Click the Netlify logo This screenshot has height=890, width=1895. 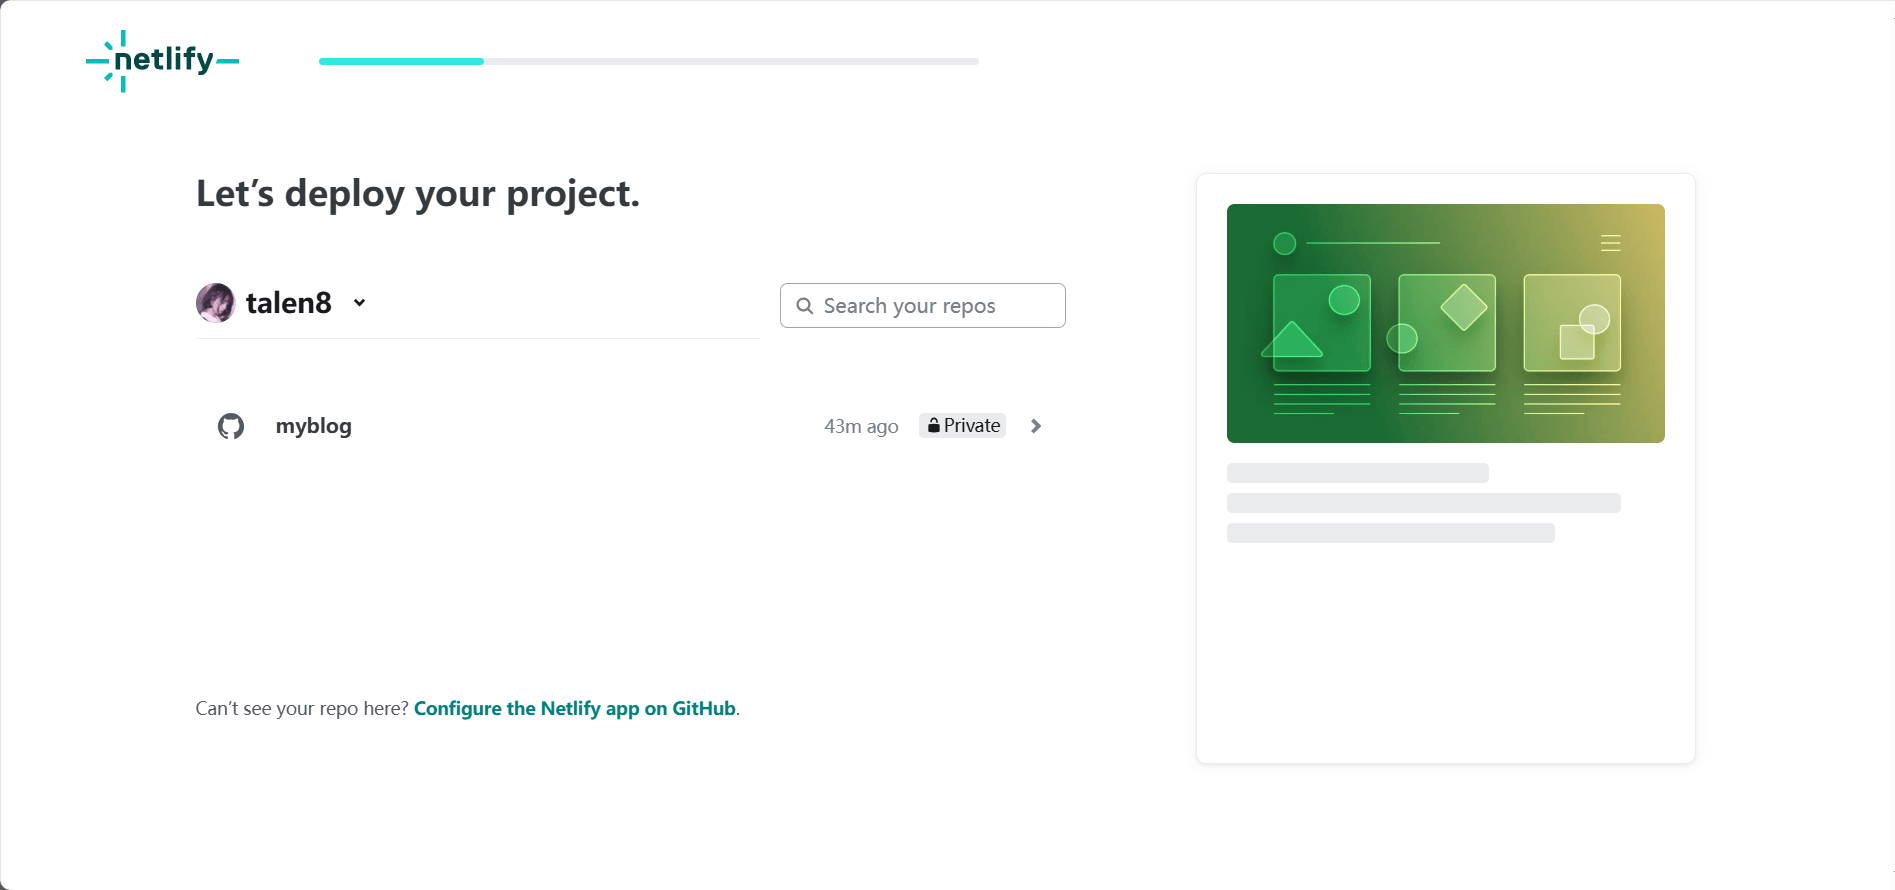point(162,61)
